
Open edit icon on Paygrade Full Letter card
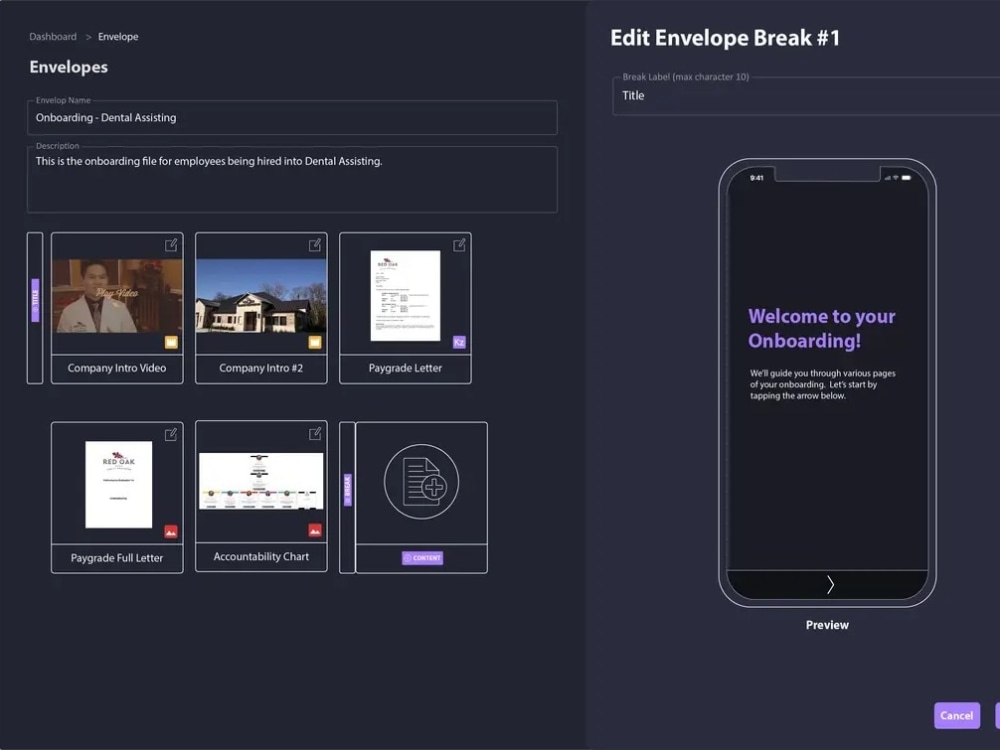[x=171, y=434]
